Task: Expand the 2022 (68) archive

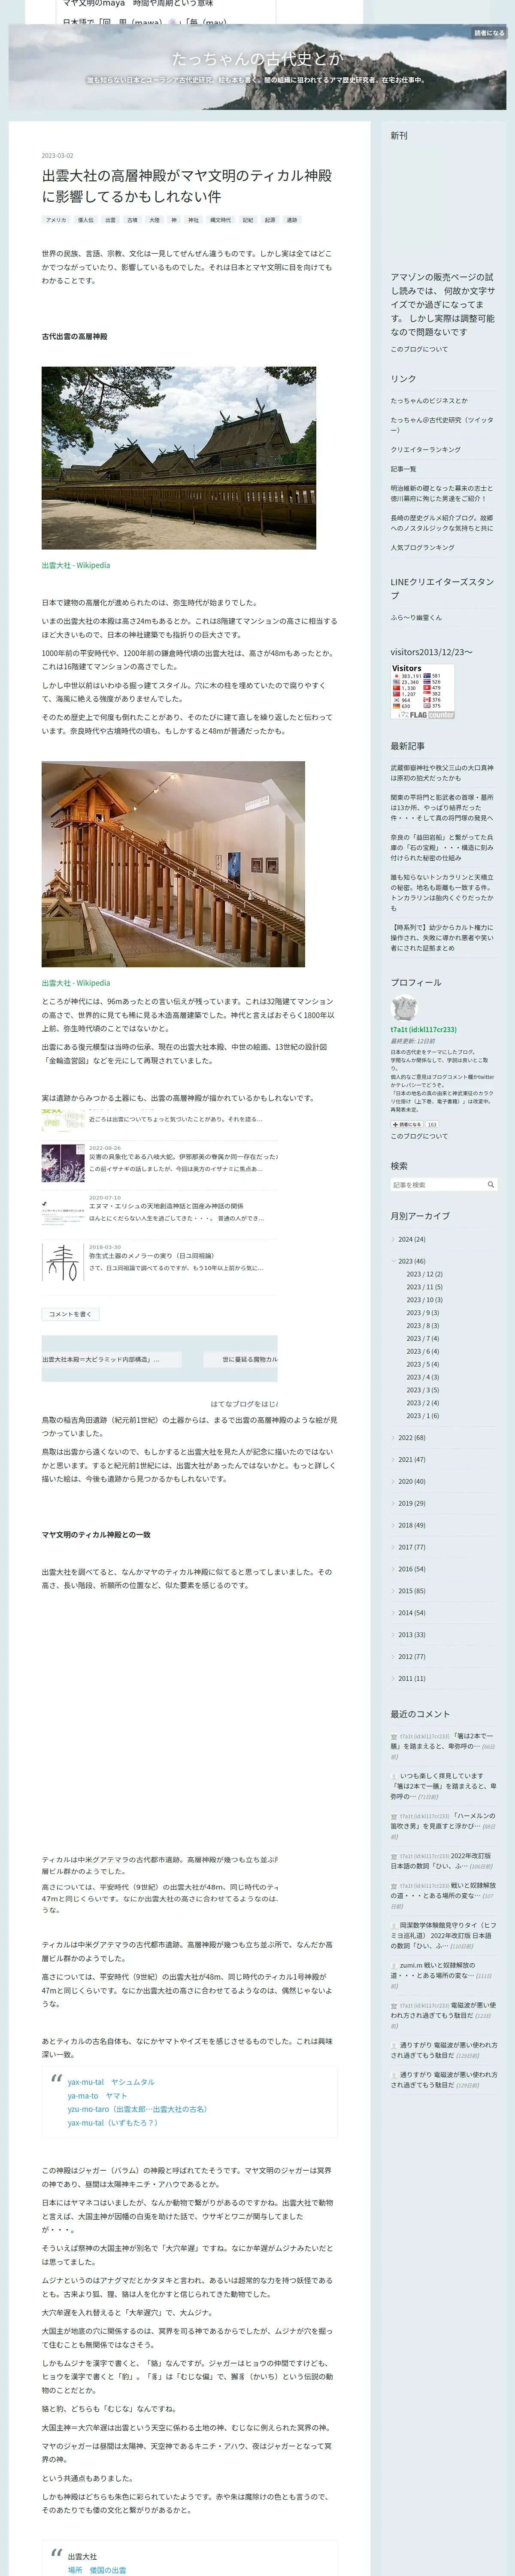Action: [411, 1437]
